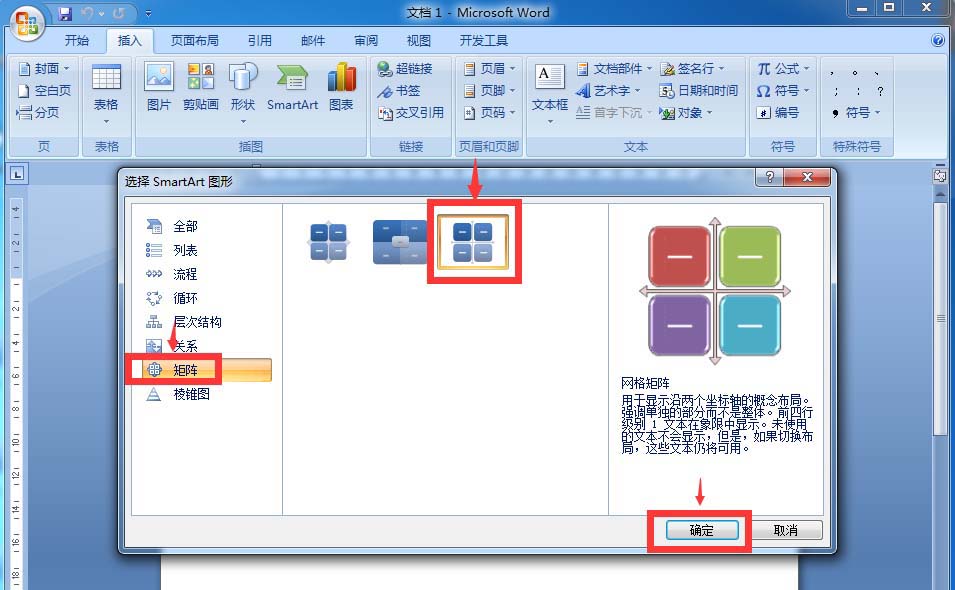Open the Developer (开发工具) tab
955x590 pixels.
pos(484,41)
